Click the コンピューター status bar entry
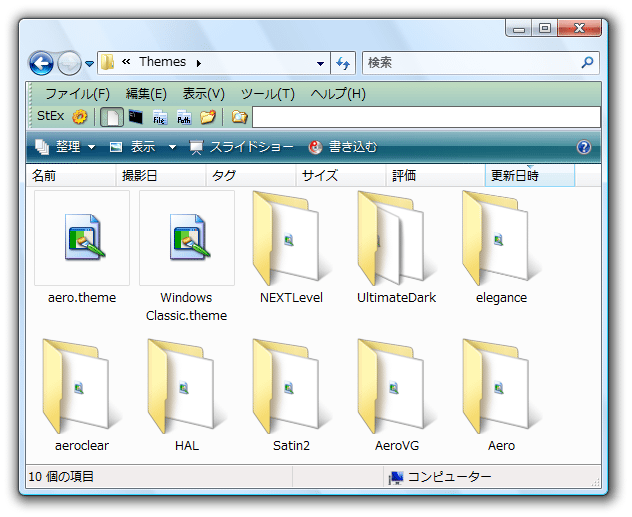The image size is (632, 517). point(440,477)
